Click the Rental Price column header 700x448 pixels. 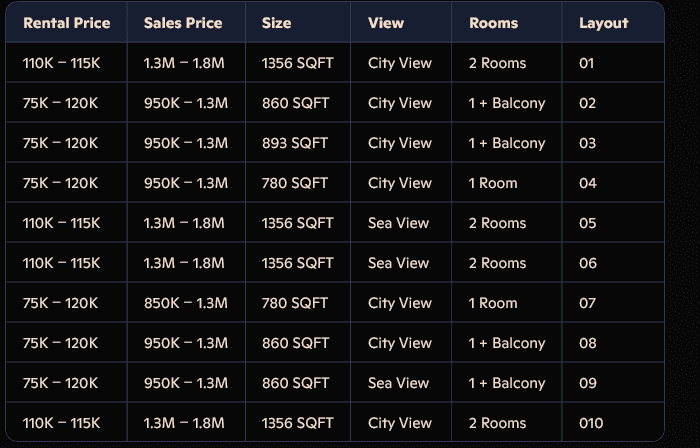67,23
